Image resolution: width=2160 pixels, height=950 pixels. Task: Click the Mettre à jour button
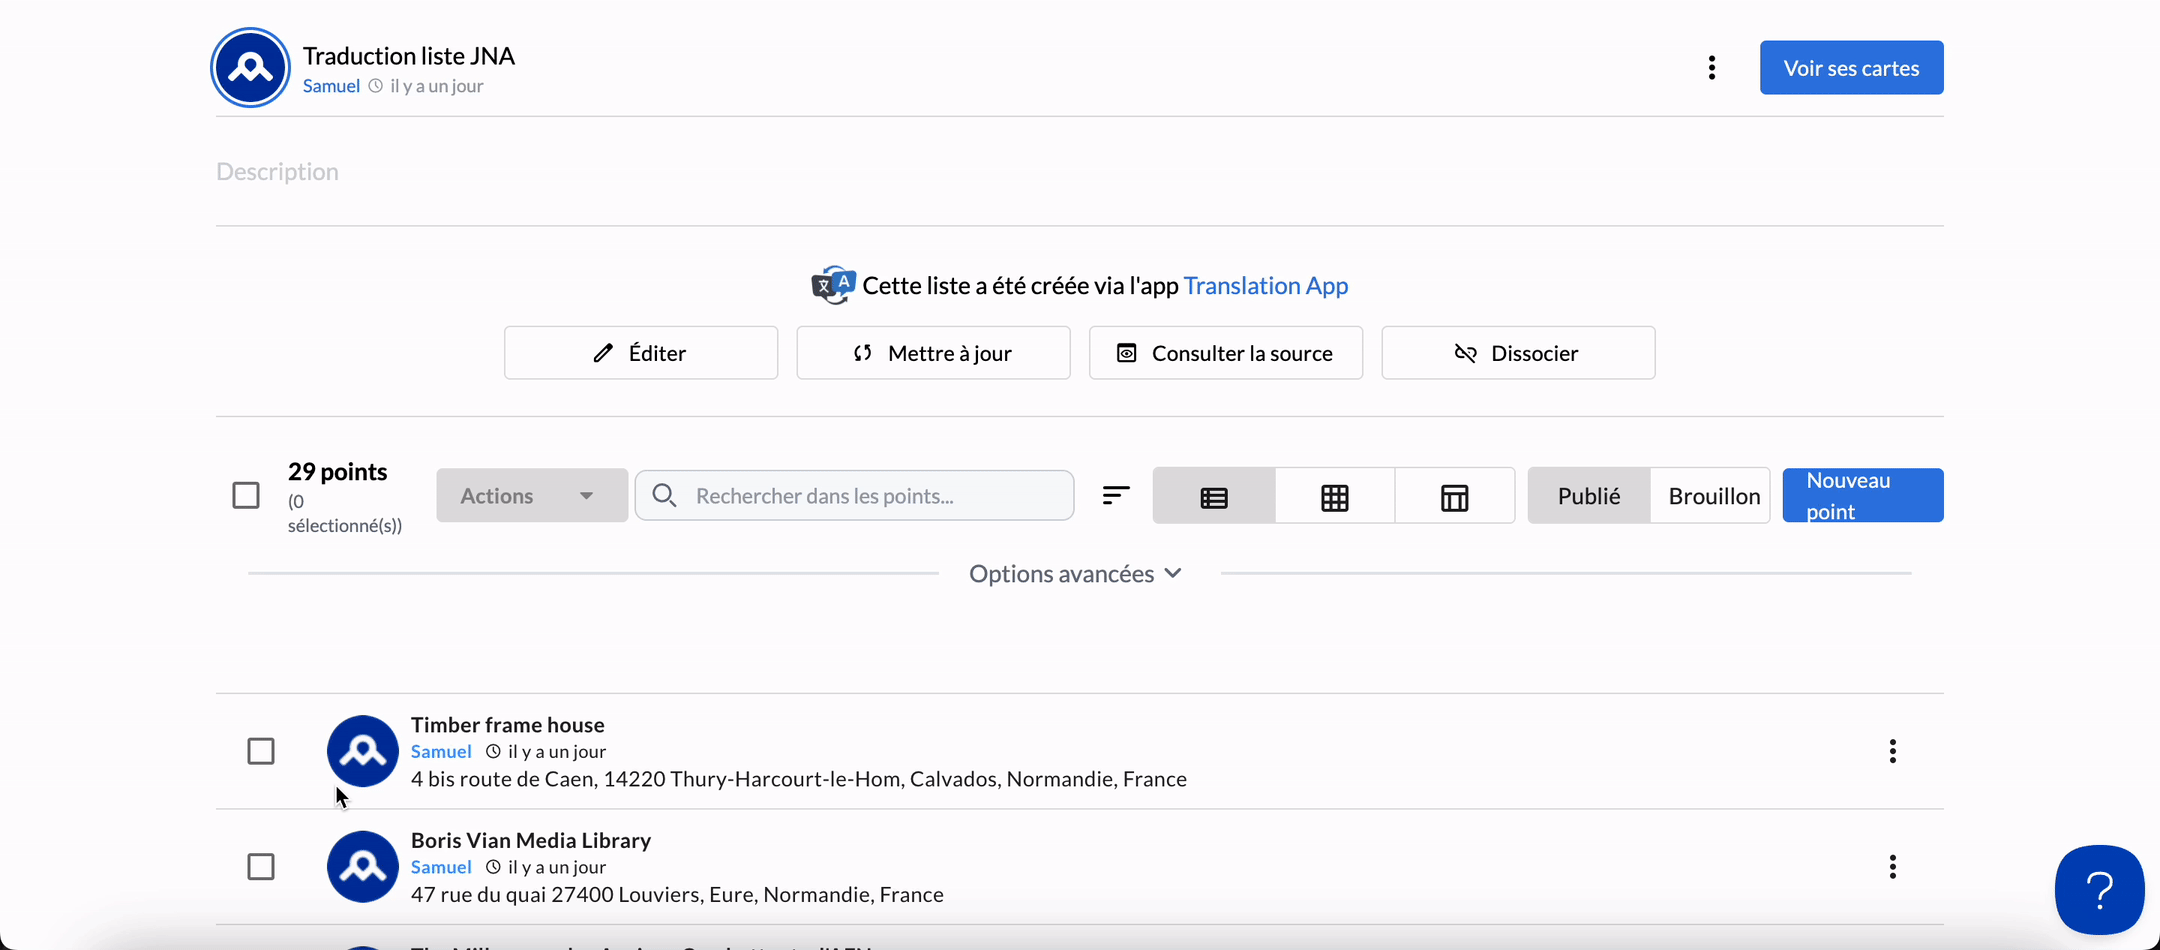(x=933, y=353)
